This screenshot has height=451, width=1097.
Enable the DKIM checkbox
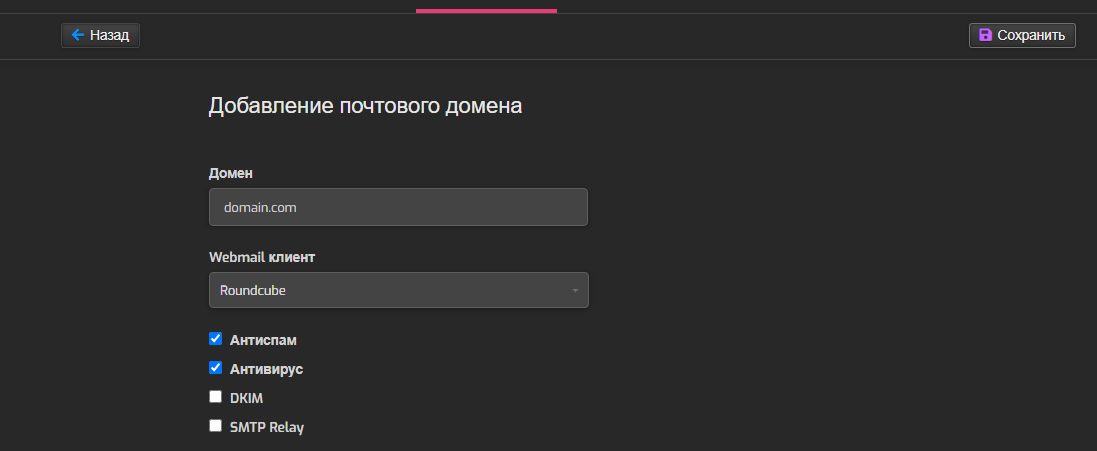[x=215, y=396]
